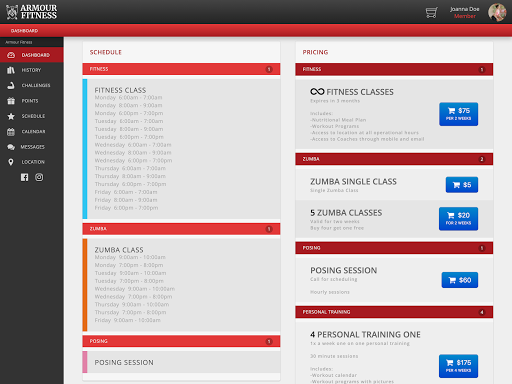Open the Calendar icon in sidebar
512x384 pixels.
[11, 132]
